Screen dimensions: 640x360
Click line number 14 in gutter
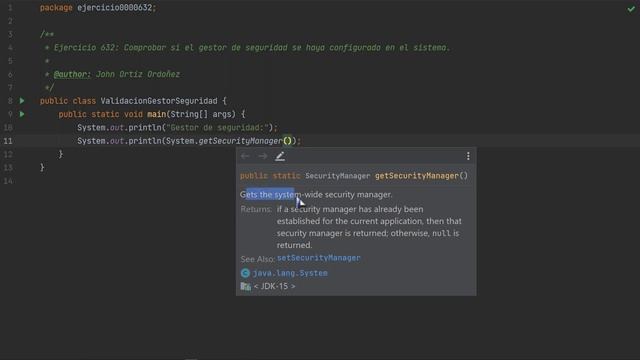click(8, 181)
